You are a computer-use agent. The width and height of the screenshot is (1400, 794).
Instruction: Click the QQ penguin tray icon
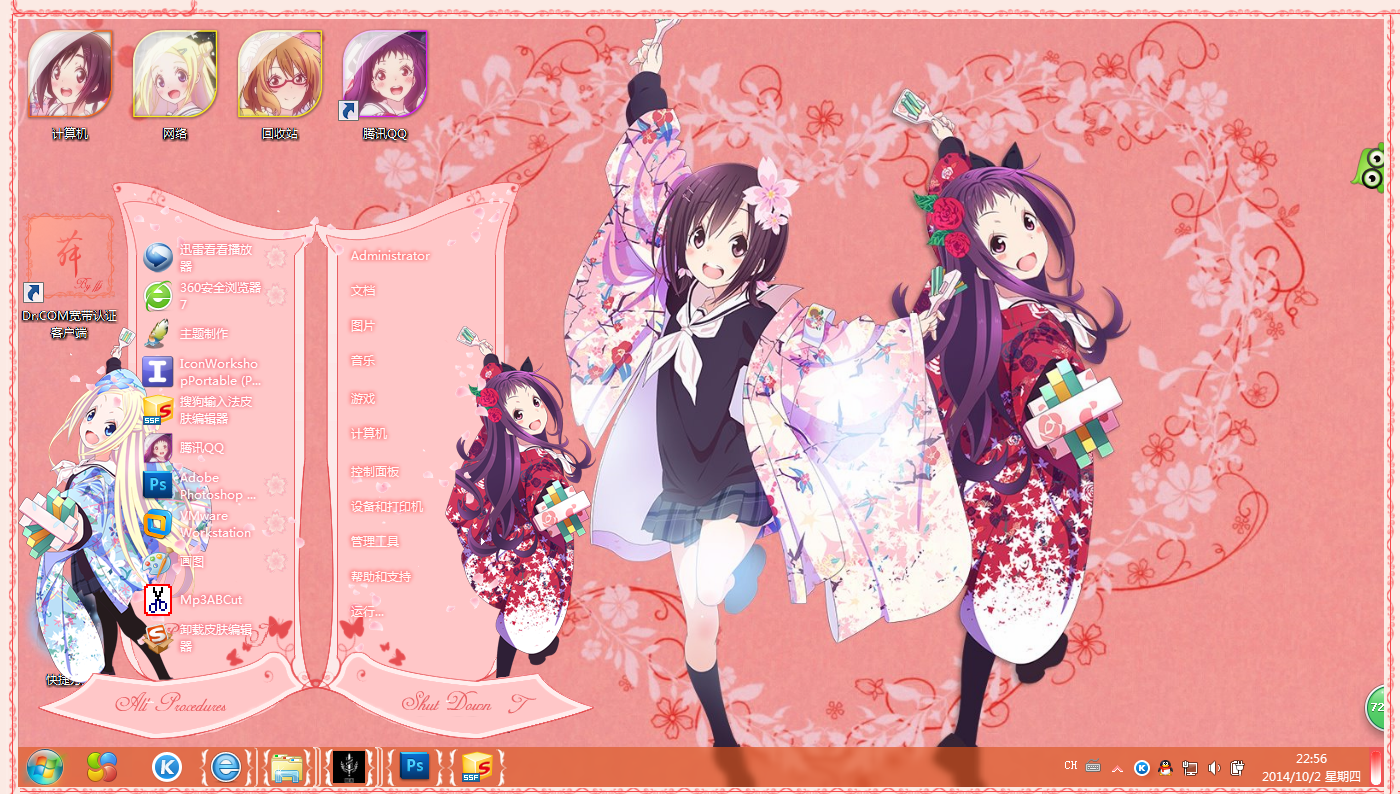1165,768
